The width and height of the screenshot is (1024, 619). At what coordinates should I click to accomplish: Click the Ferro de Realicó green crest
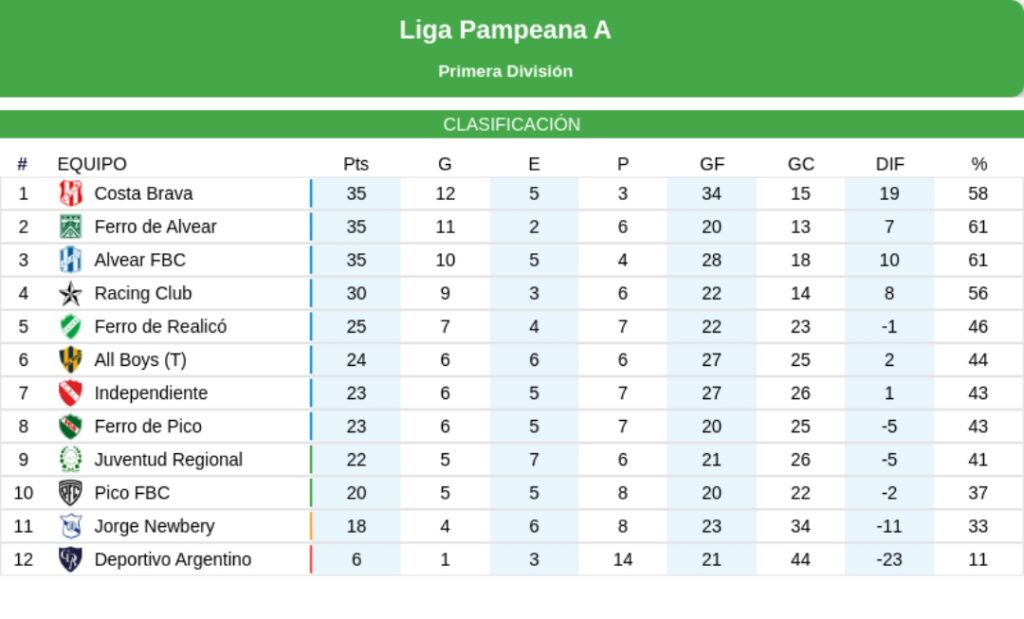[x=71, y=327]
